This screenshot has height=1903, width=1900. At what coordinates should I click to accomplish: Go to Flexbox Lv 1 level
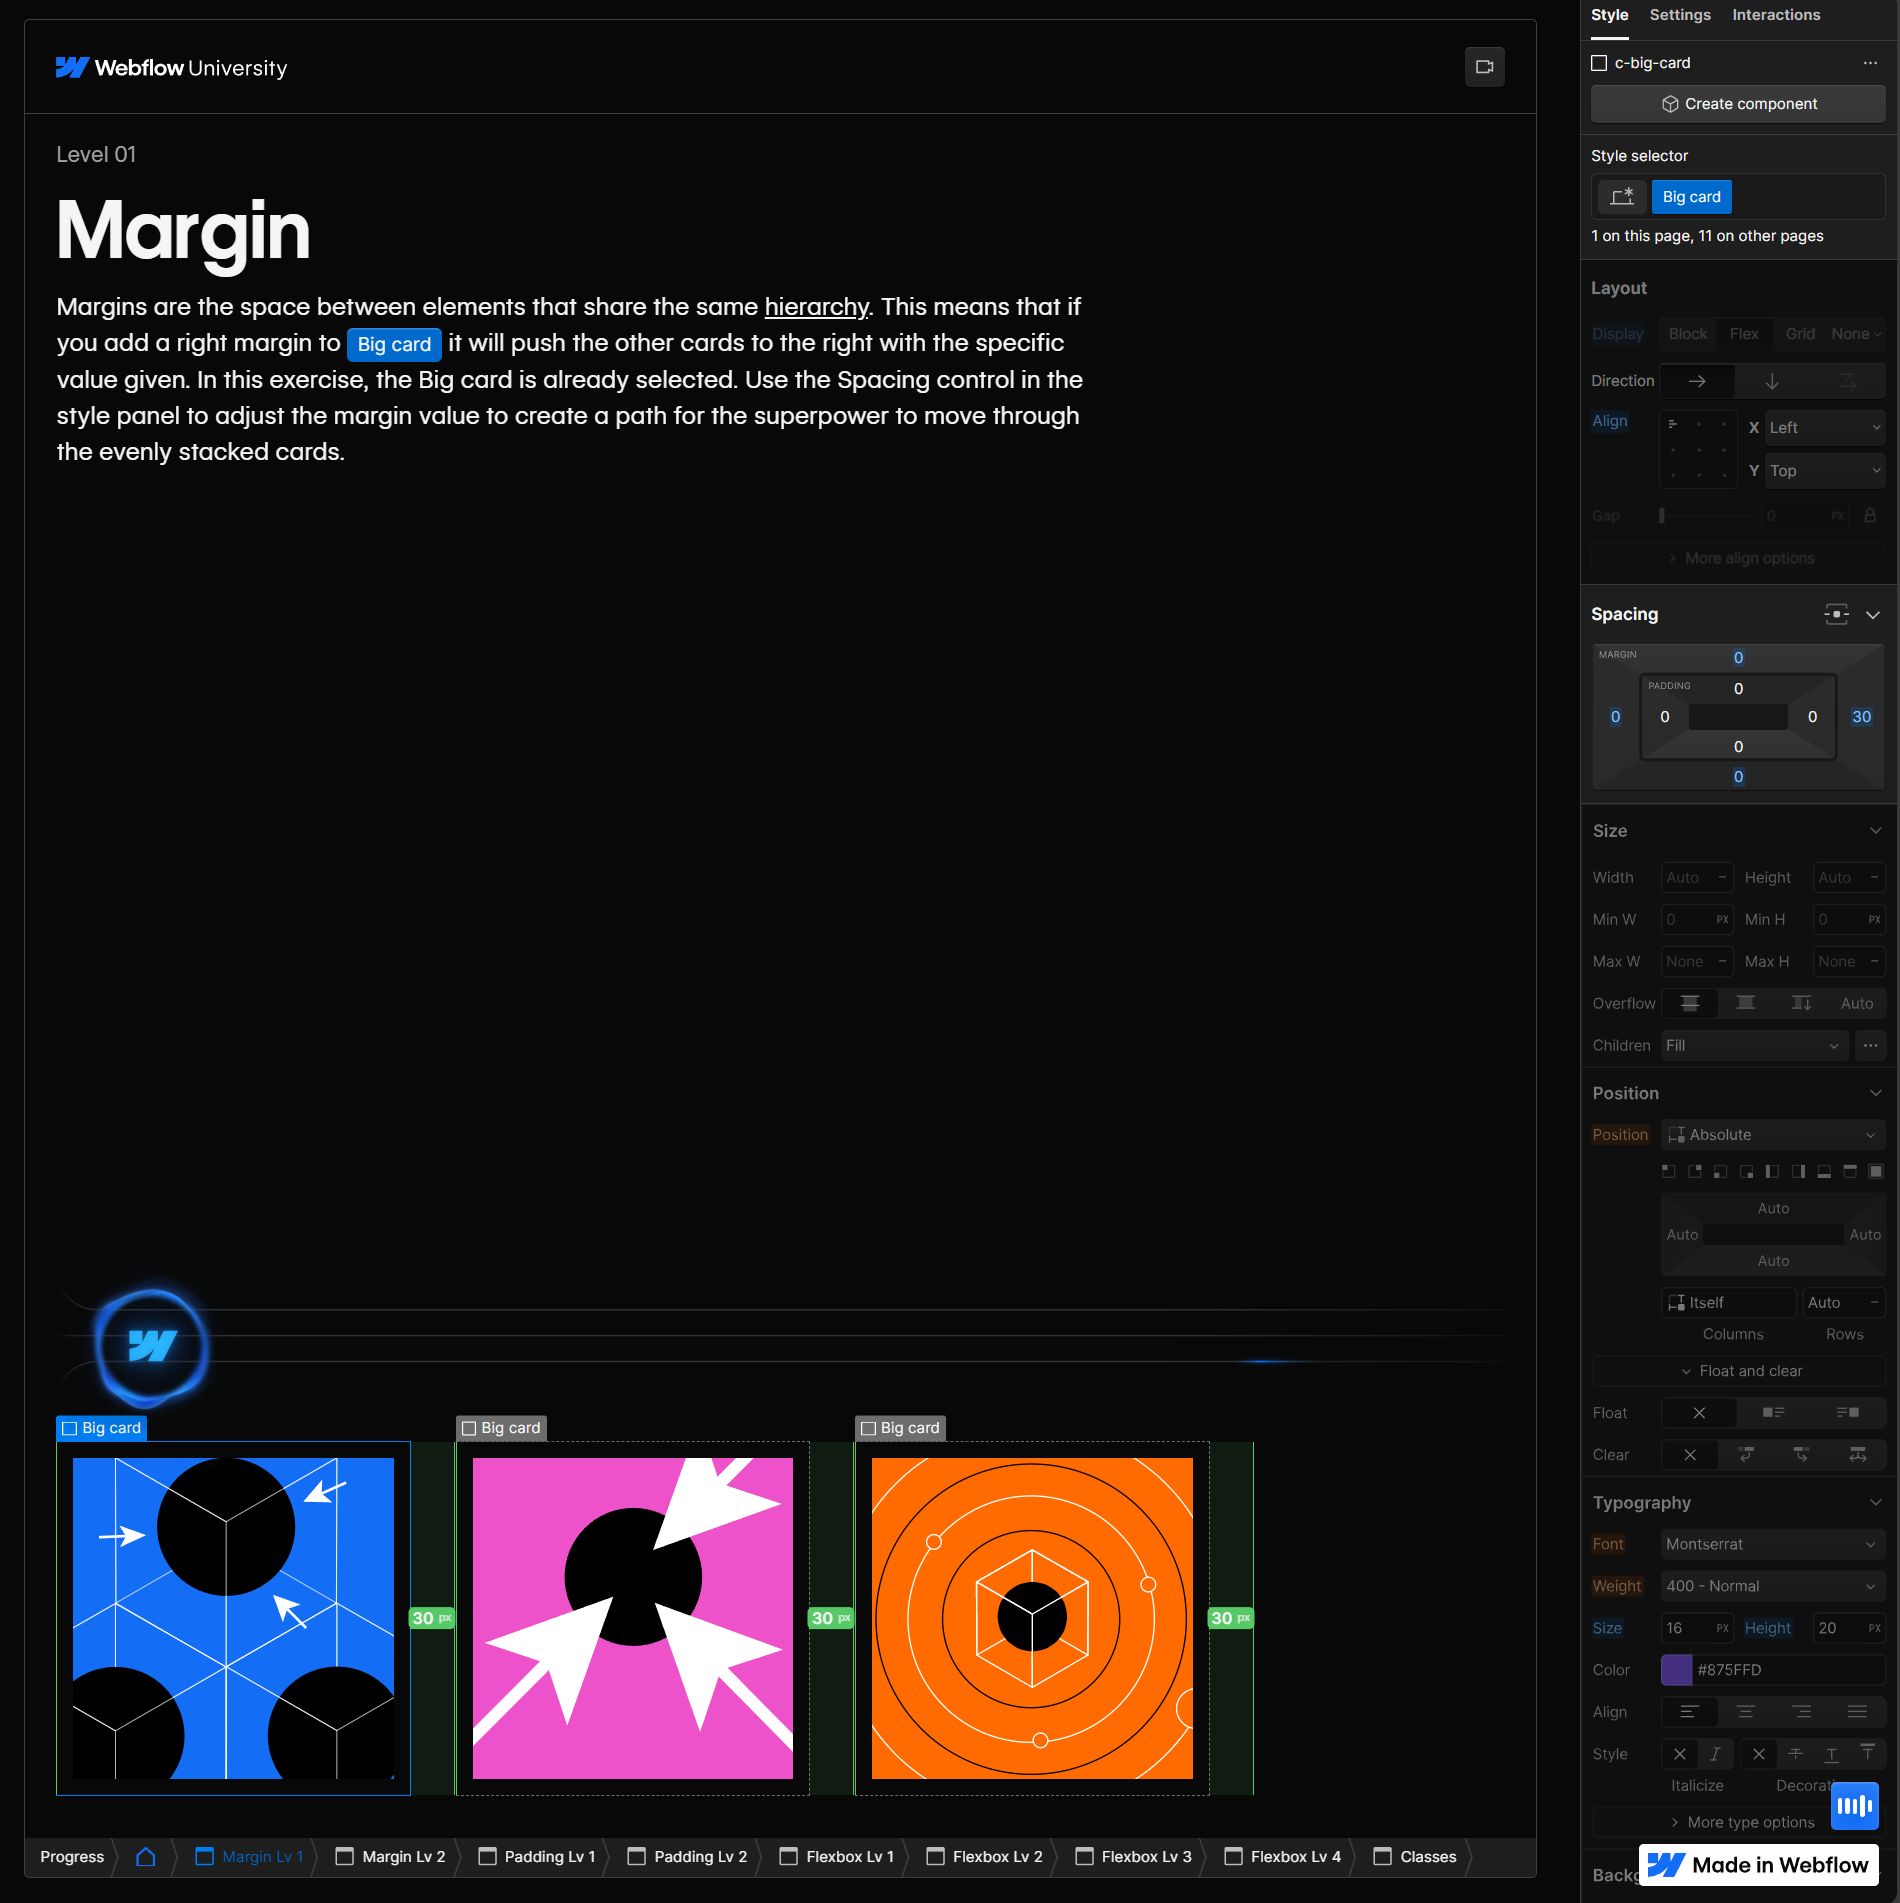837,1856
